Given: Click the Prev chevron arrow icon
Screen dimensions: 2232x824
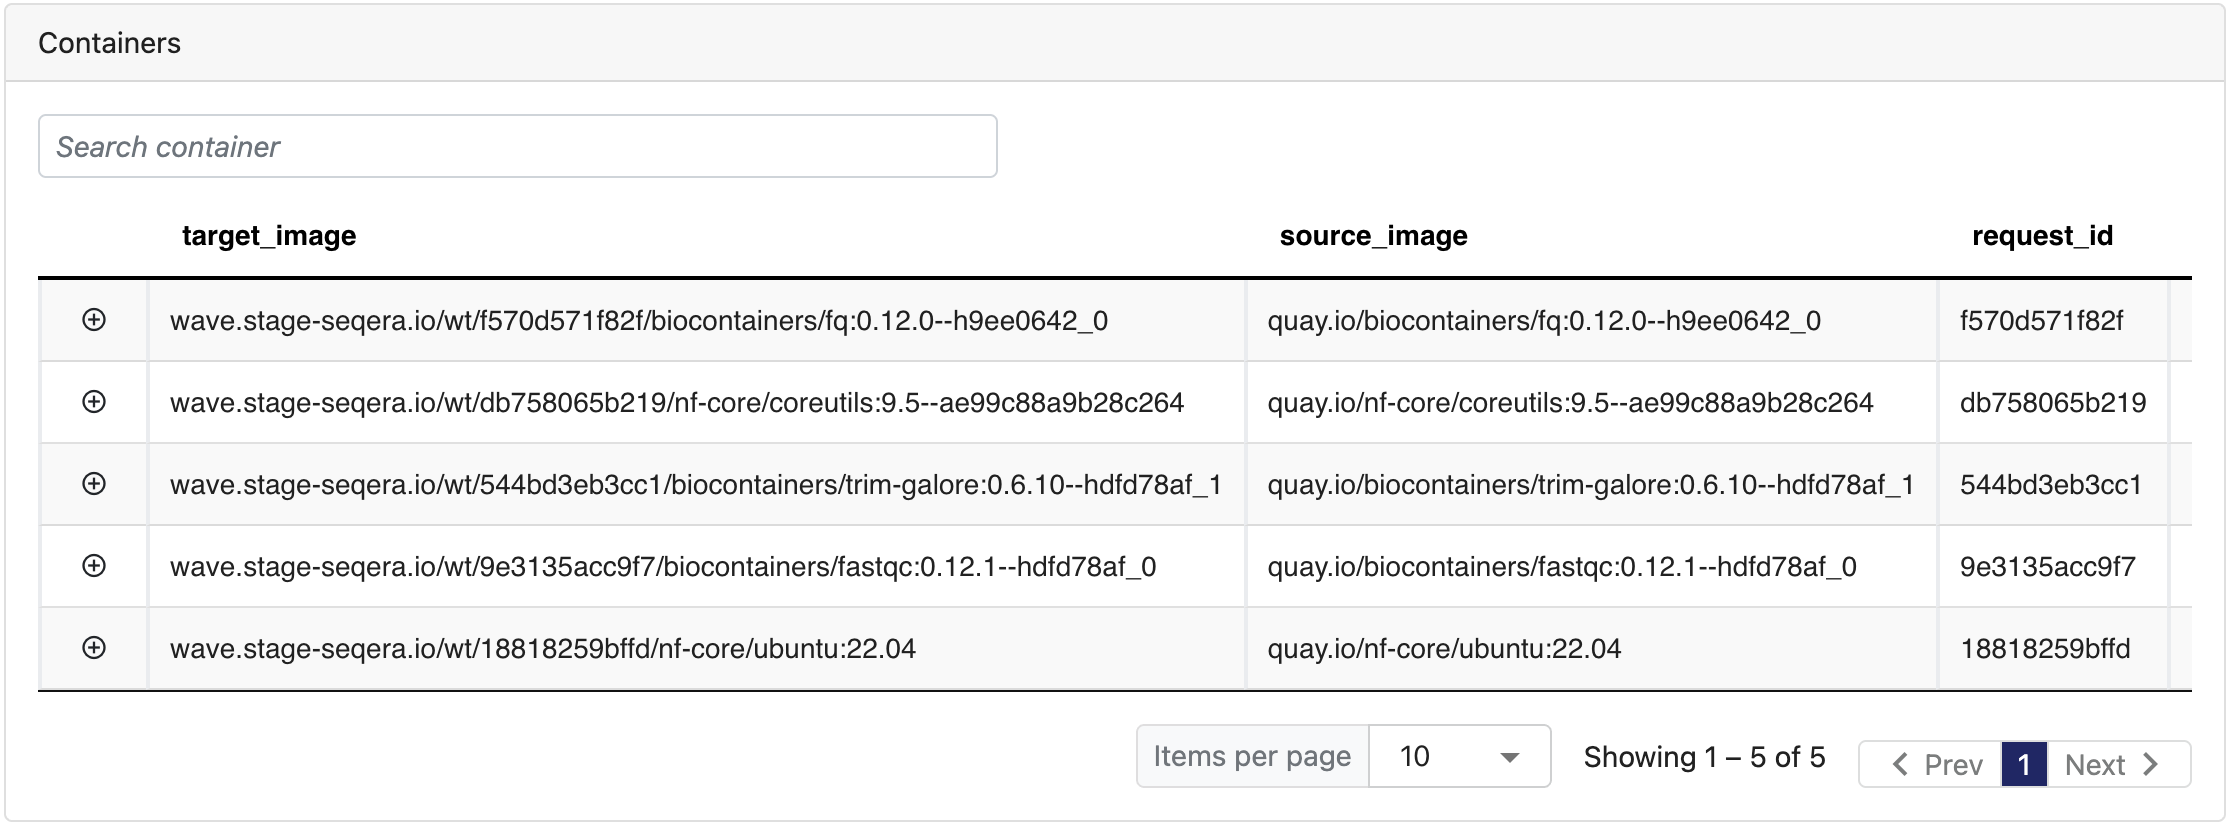Looking at the screenshot, I should coord(1900,765).
